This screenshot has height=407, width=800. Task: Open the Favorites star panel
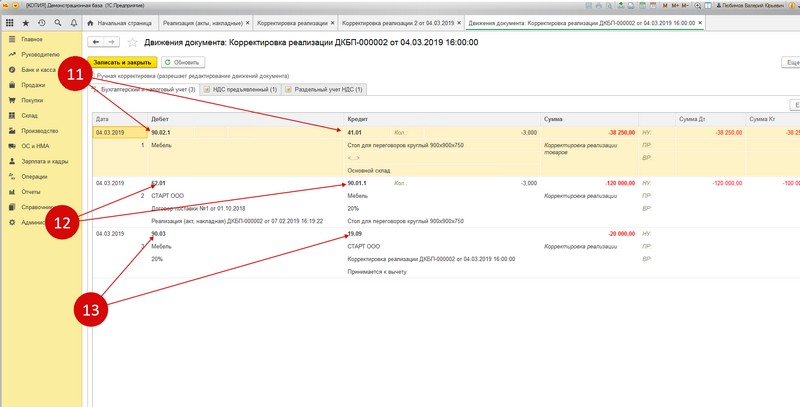(26, 23)
